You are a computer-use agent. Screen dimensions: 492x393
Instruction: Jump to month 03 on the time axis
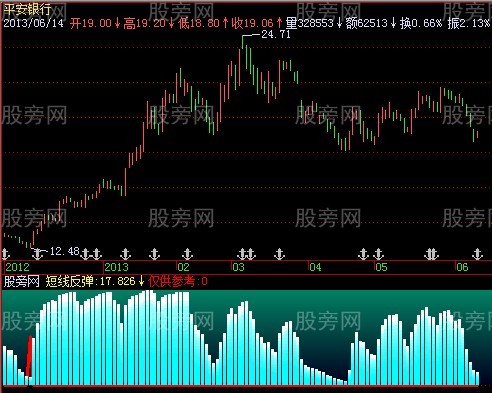point(238,267)
